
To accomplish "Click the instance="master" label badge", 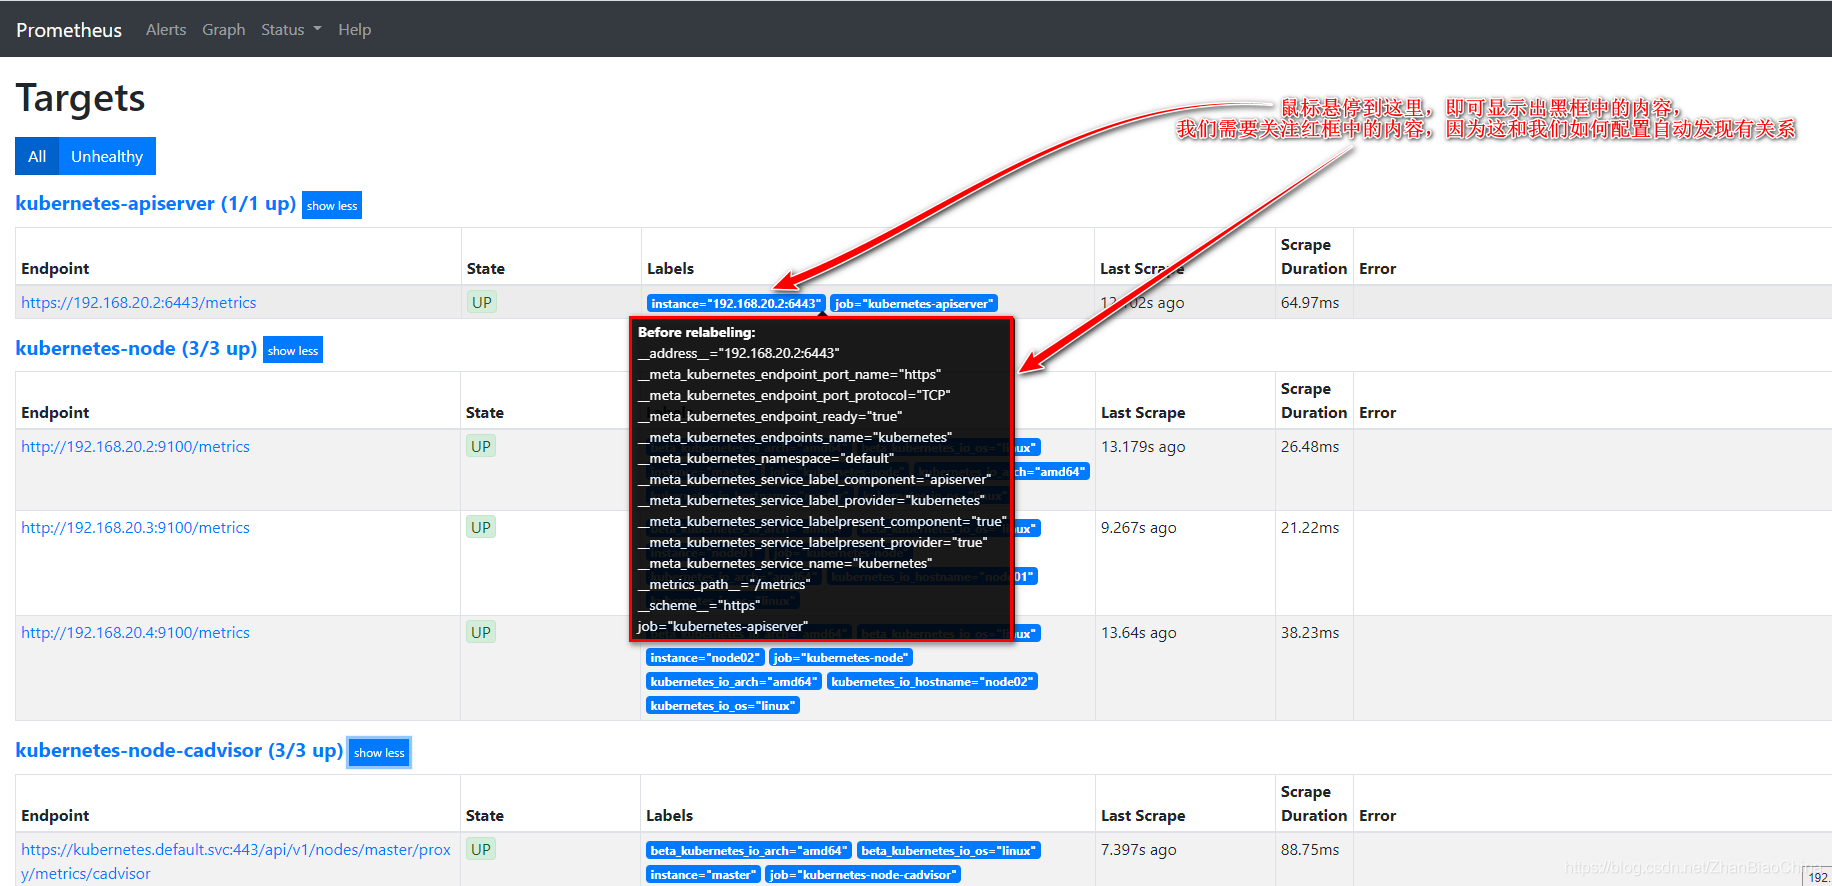I will pyautogui.click(x=703, y=874).
